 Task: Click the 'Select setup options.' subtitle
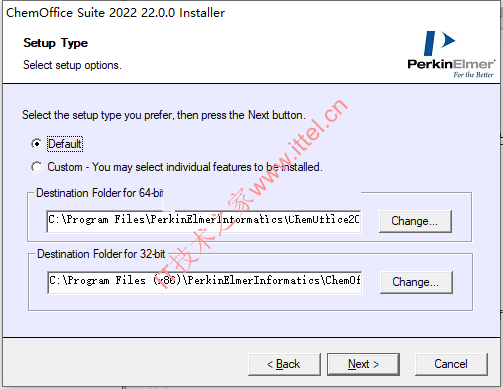(x=72, y=65)
